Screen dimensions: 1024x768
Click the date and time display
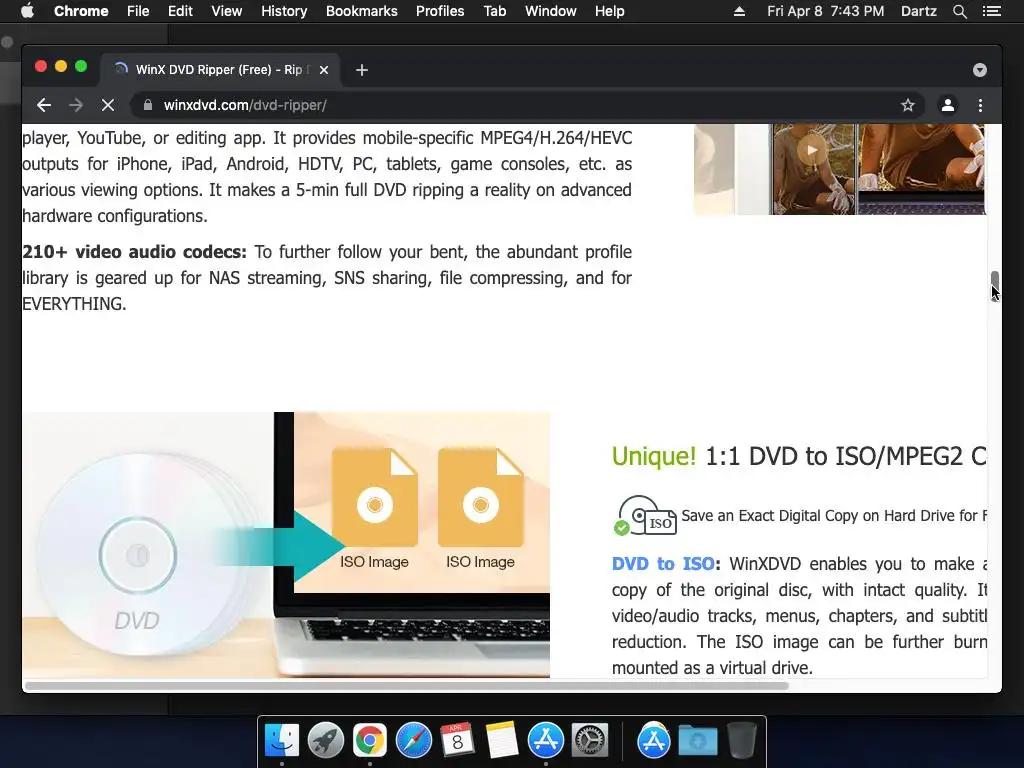825,11
